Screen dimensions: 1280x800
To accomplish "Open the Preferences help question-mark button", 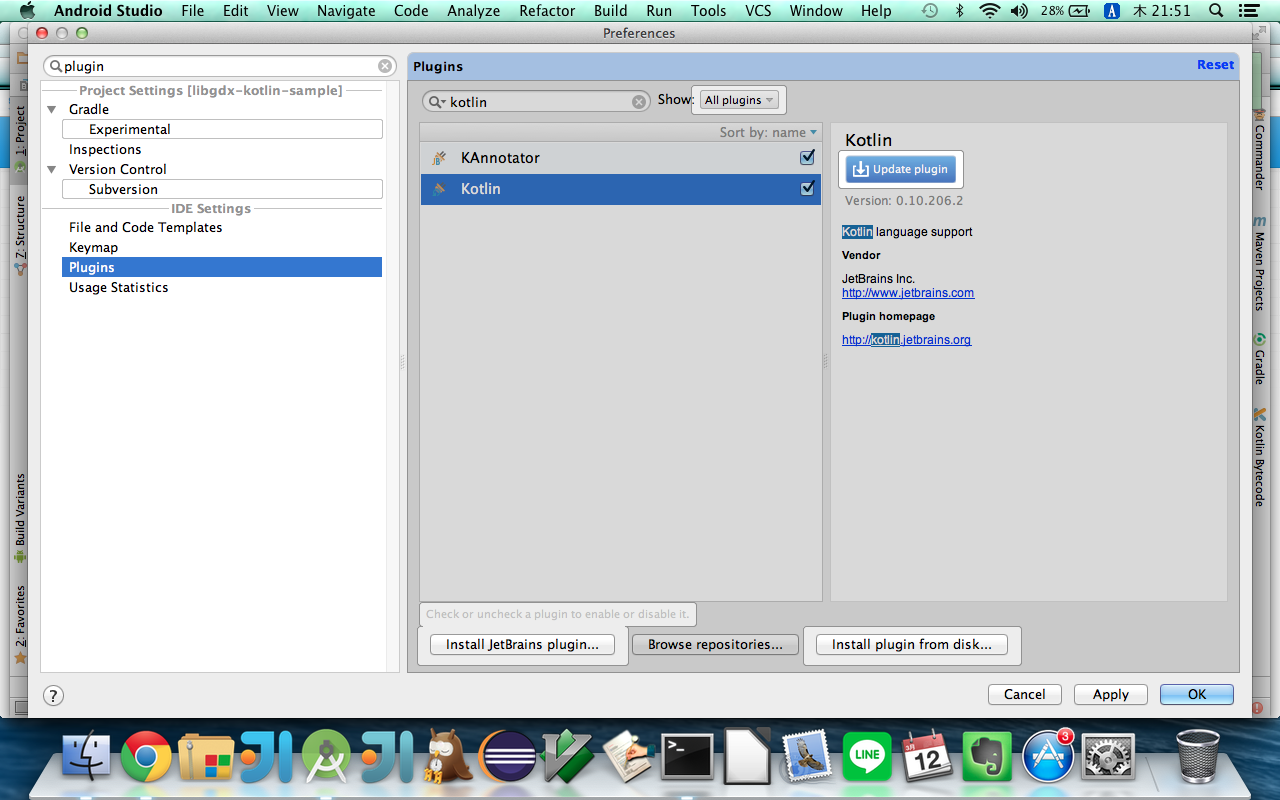I will click(54, 695).
